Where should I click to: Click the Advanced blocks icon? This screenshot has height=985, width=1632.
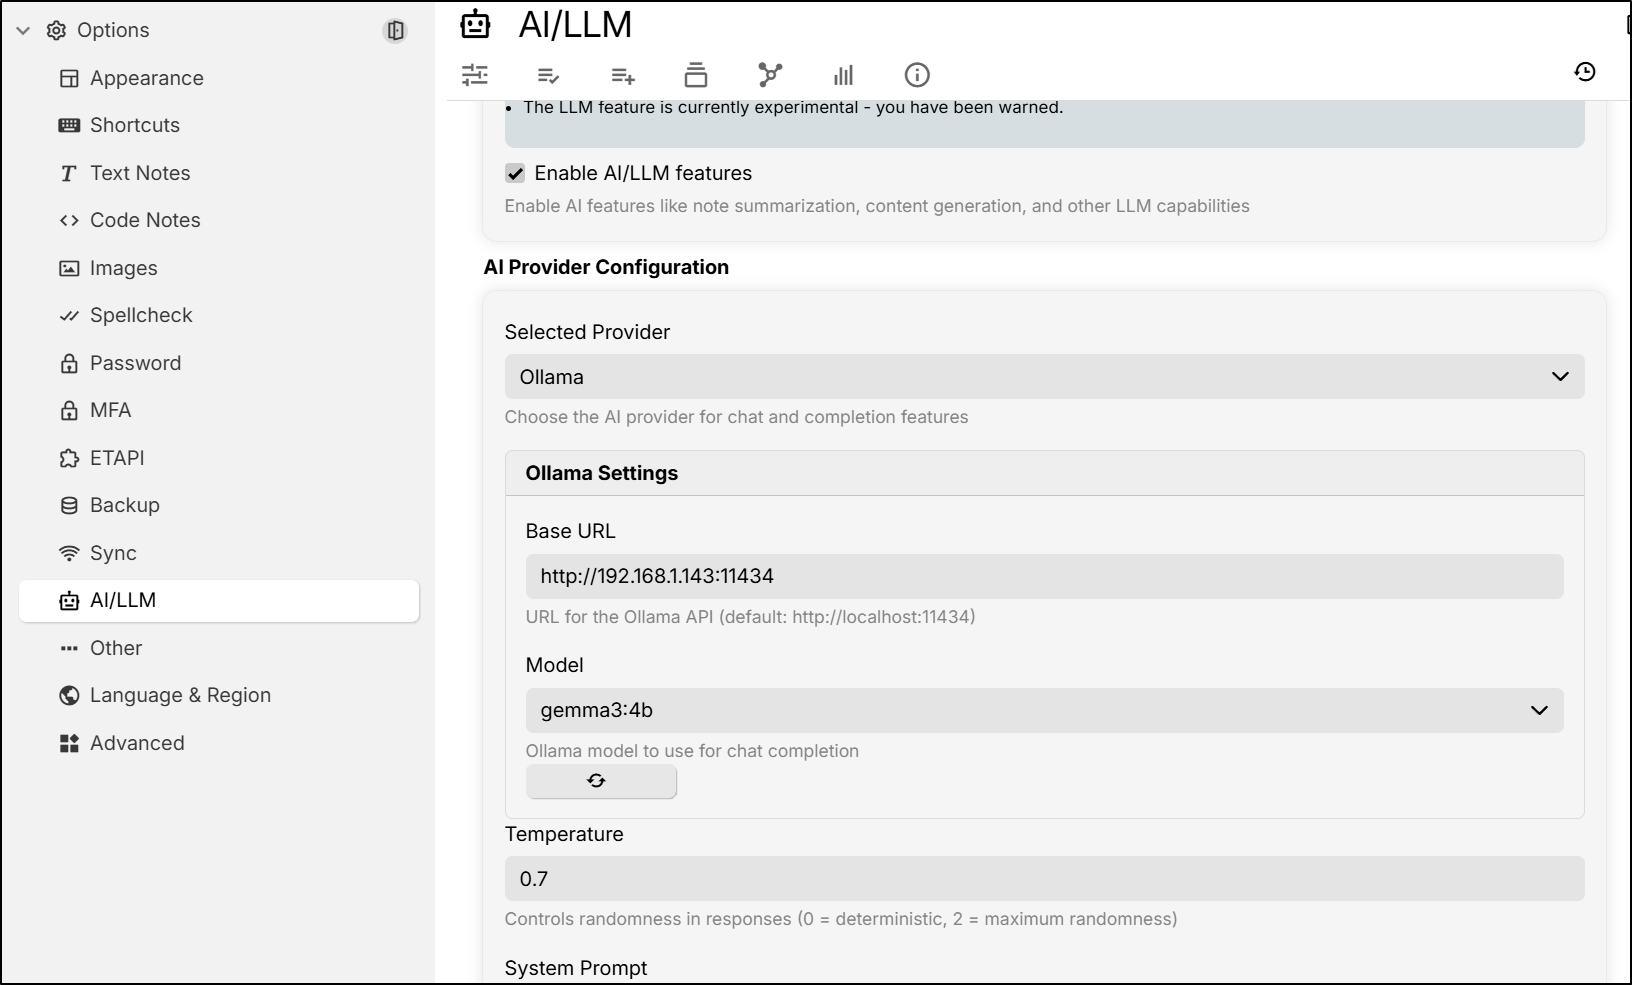pyautogui.click(x=69, y=743)
